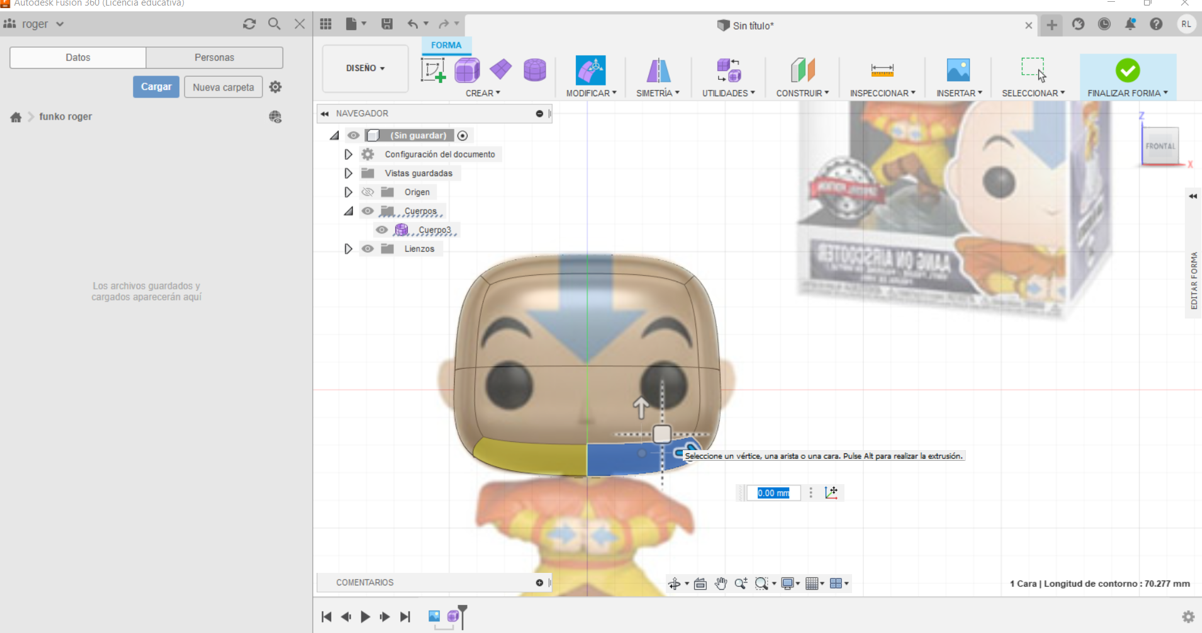The image size is (1202, 633).
Task: Click the Look At camera icon
Action: (x=700, y=583)
